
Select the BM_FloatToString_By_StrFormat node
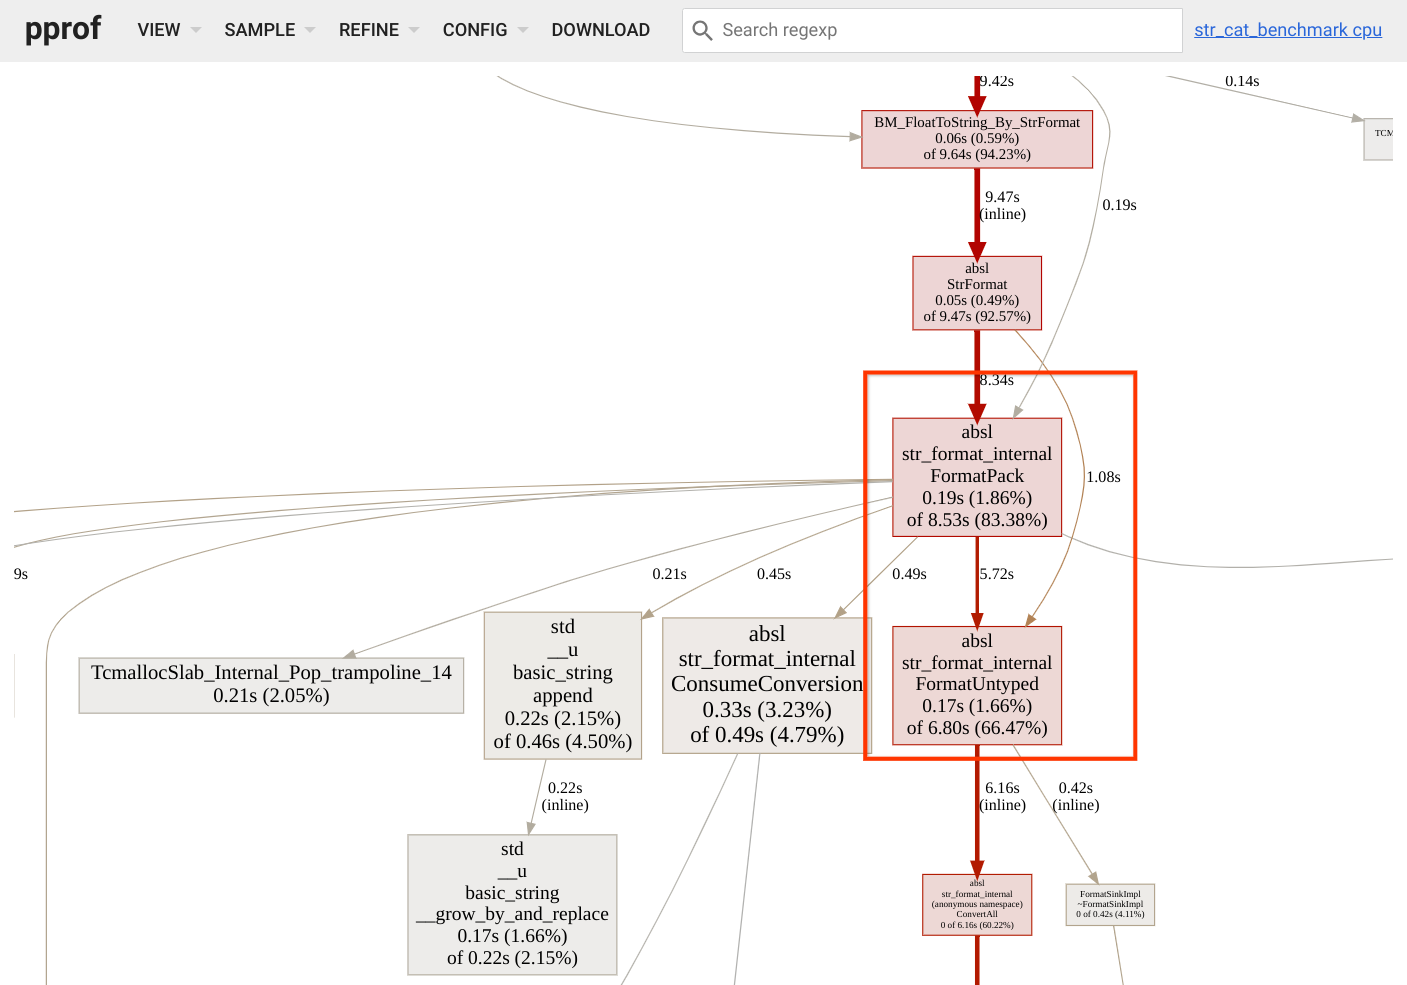tap(977, 139)
